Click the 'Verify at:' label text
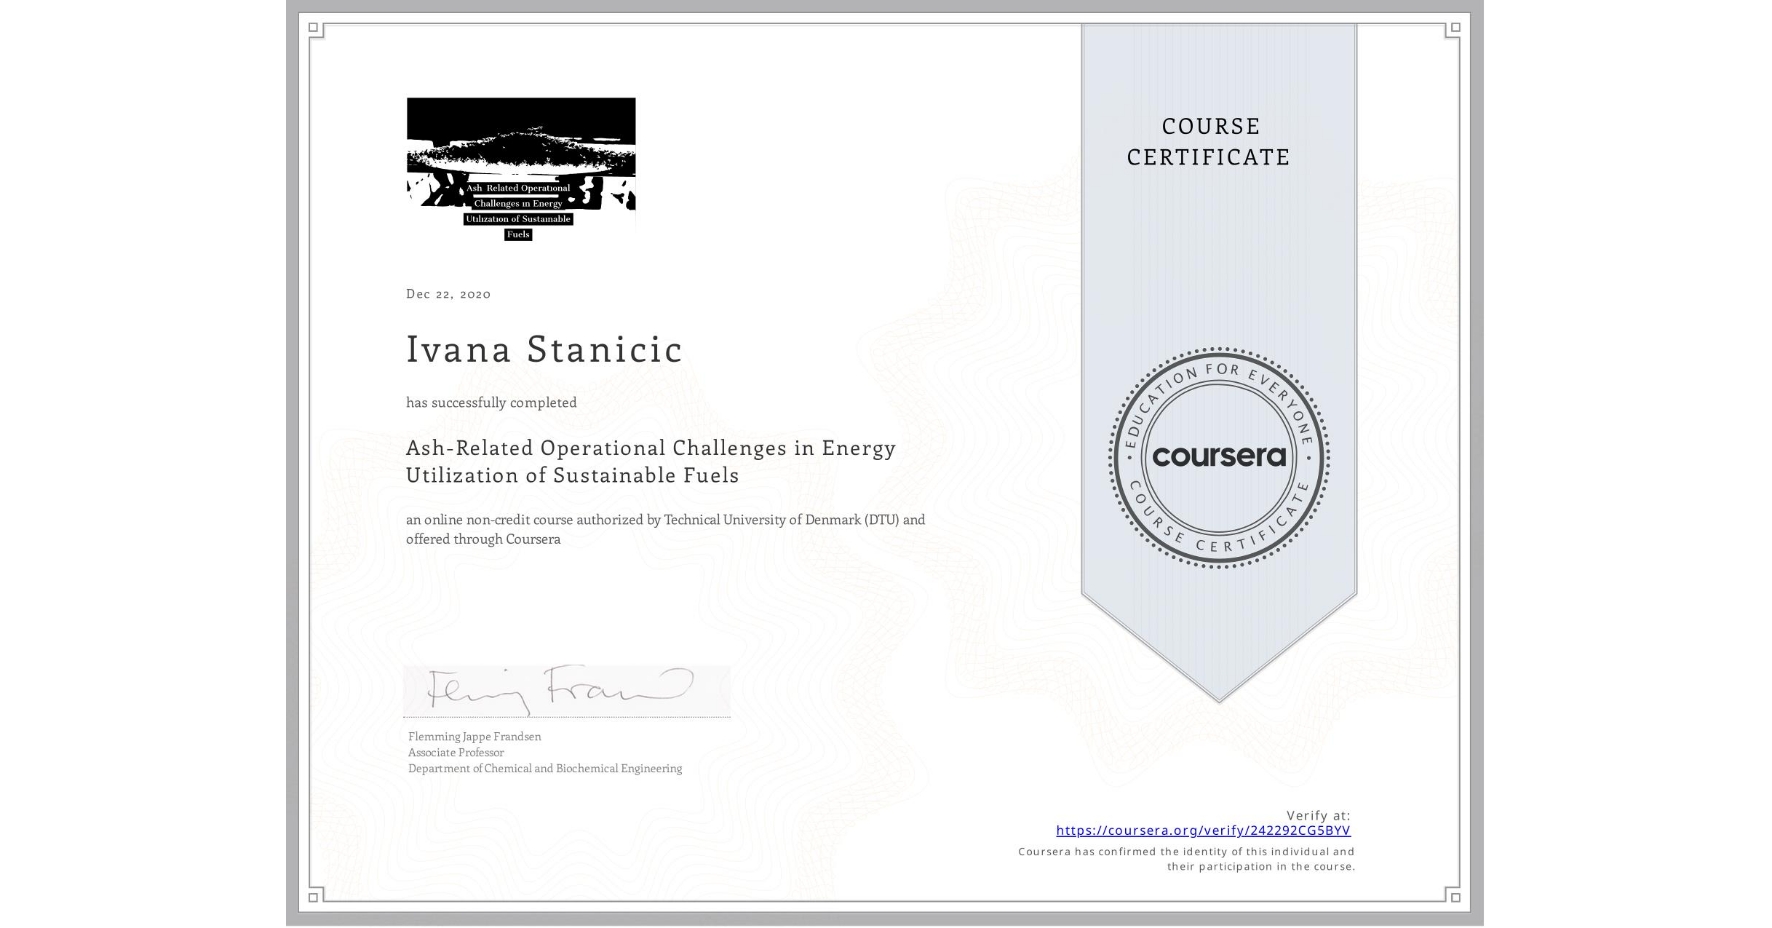This screenshot has width=1772, height=928. 1316,814
